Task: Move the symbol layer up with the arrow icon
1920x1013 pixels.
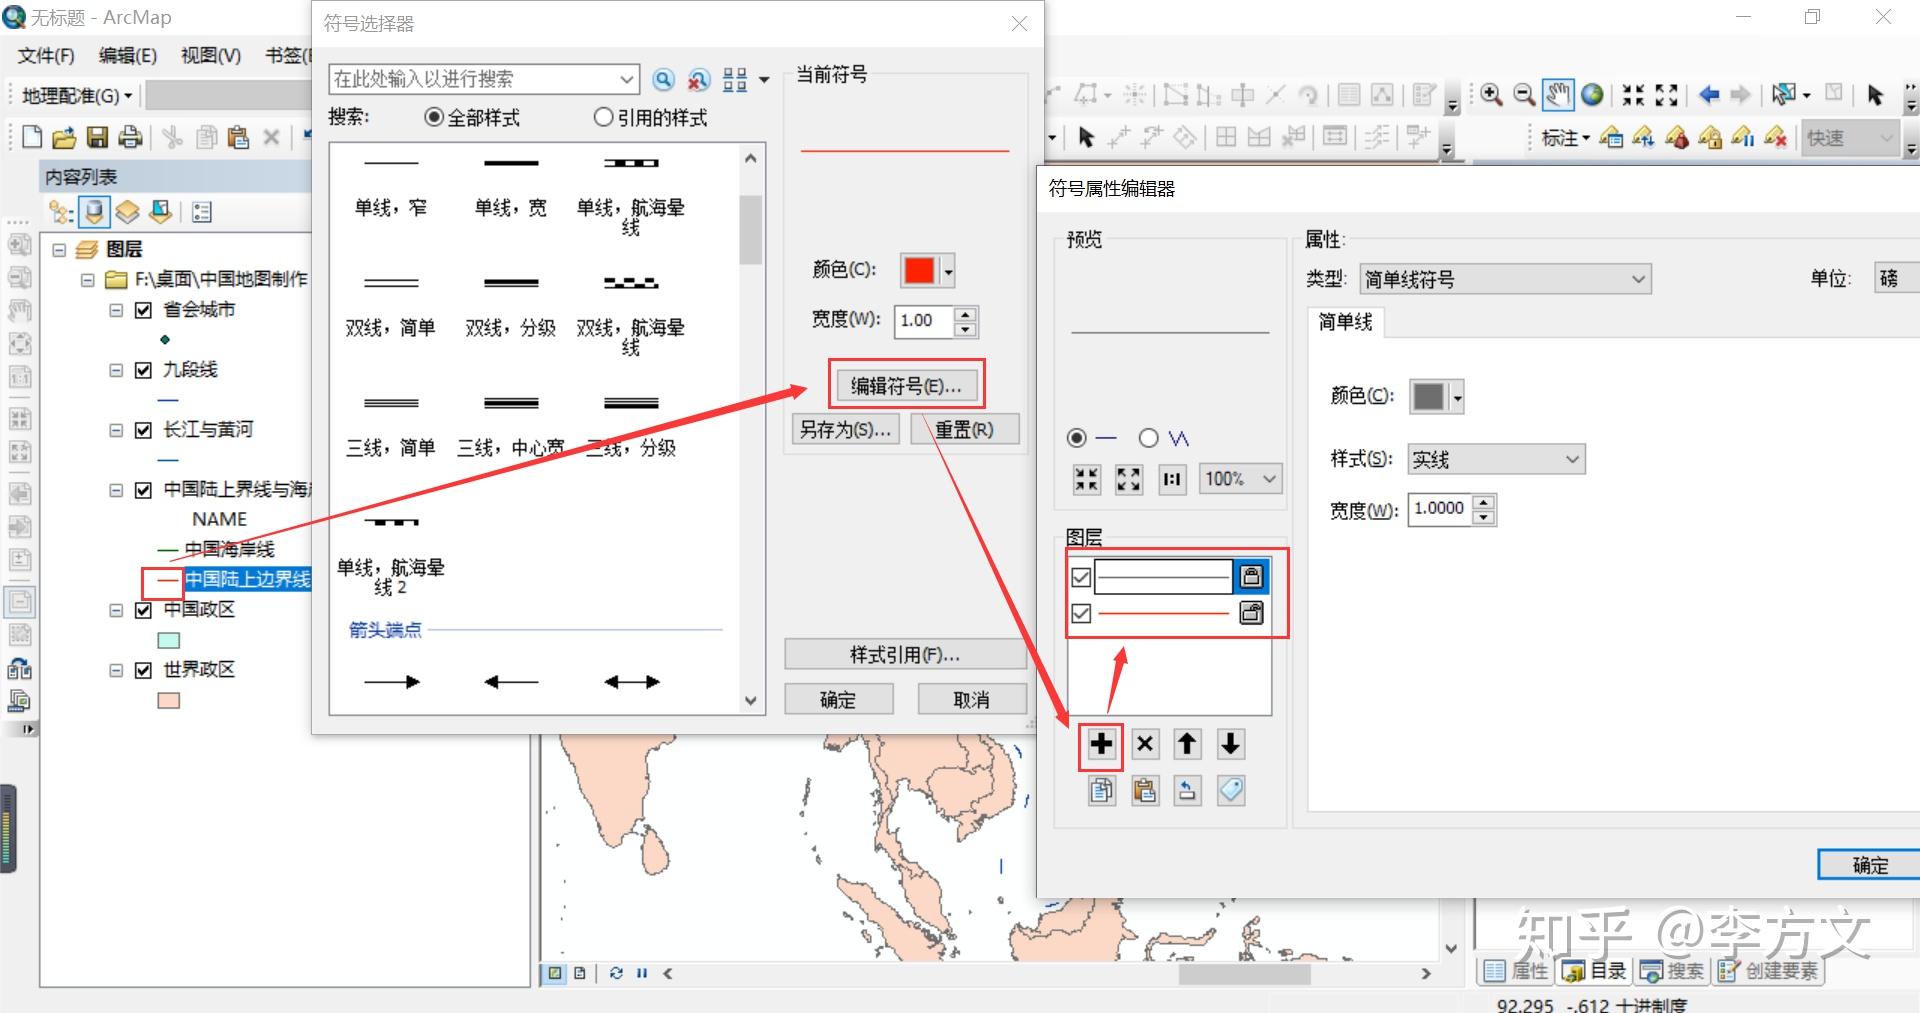Action: tap(1187, 744)
